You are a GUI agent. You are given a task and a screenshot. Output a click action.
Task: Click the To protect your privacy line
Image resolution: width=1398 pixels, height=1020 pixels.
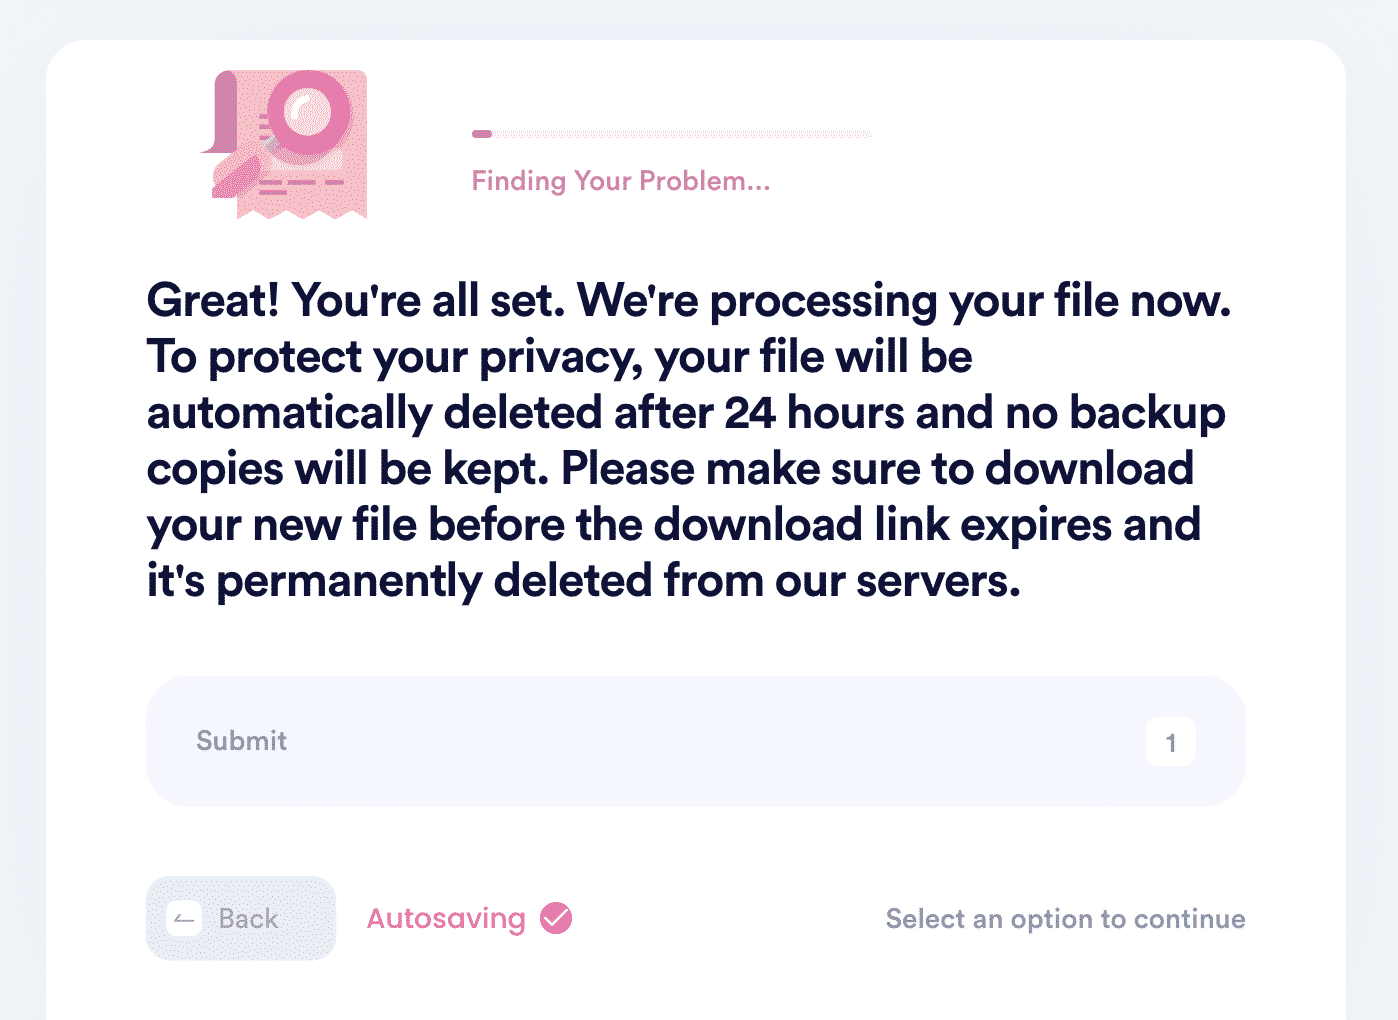click(x=560, y=357)
